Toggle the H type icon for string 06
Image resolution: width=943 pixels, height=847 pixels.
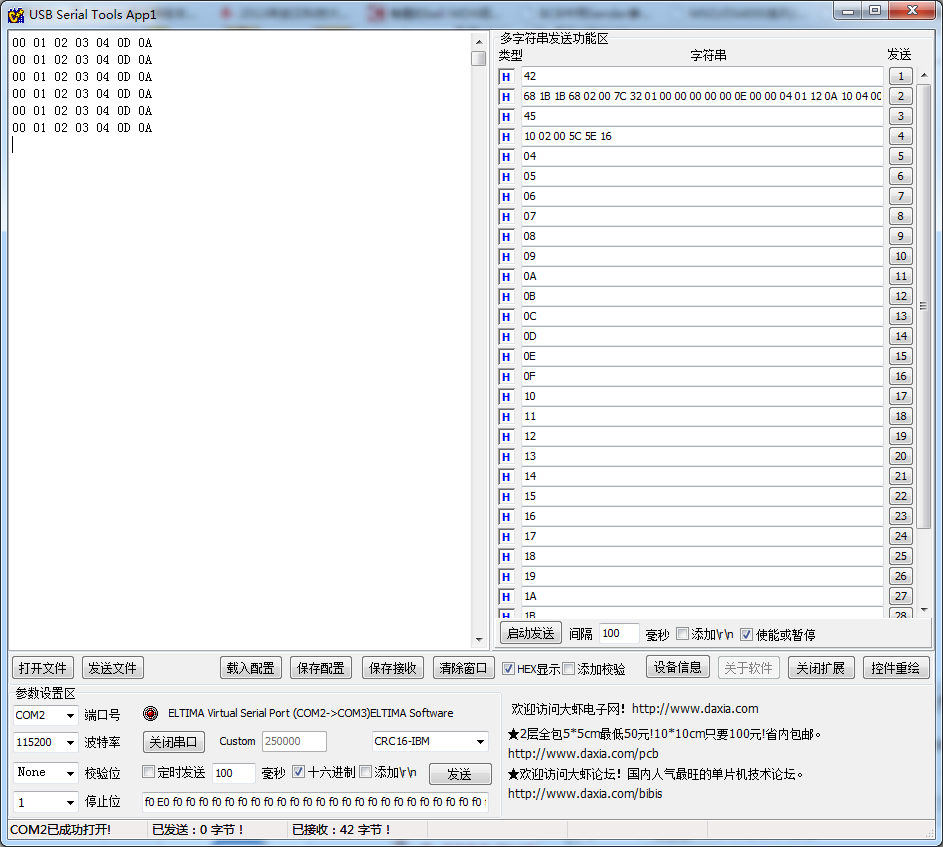tap(506, 197)
